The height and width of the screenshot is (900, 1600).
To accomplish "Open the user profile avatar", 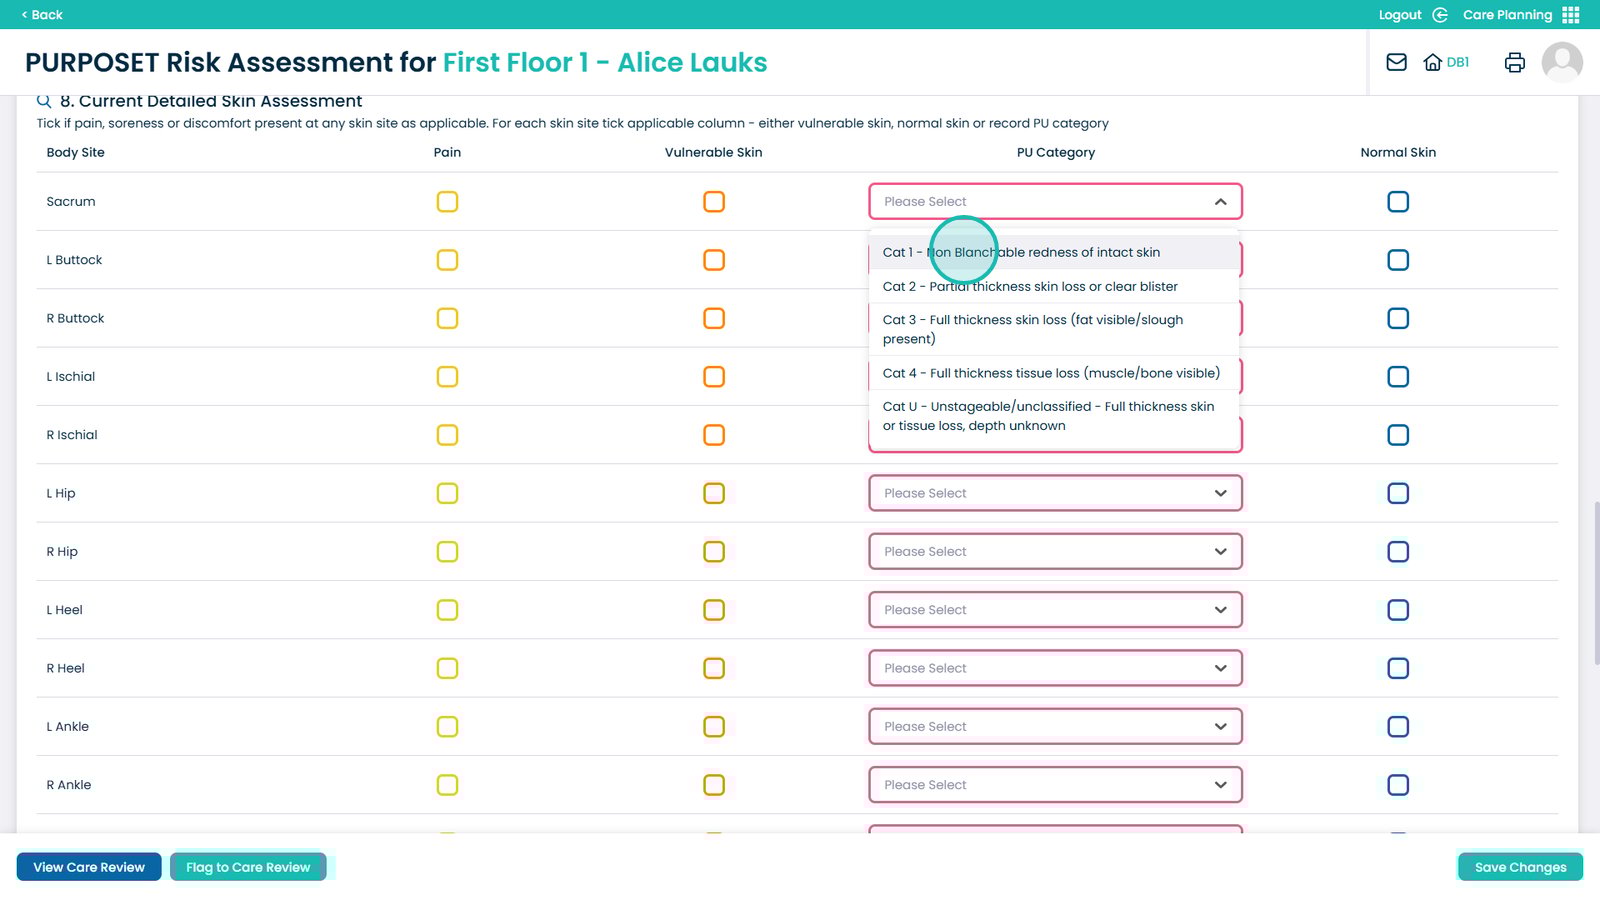I will click(1561, 62).
